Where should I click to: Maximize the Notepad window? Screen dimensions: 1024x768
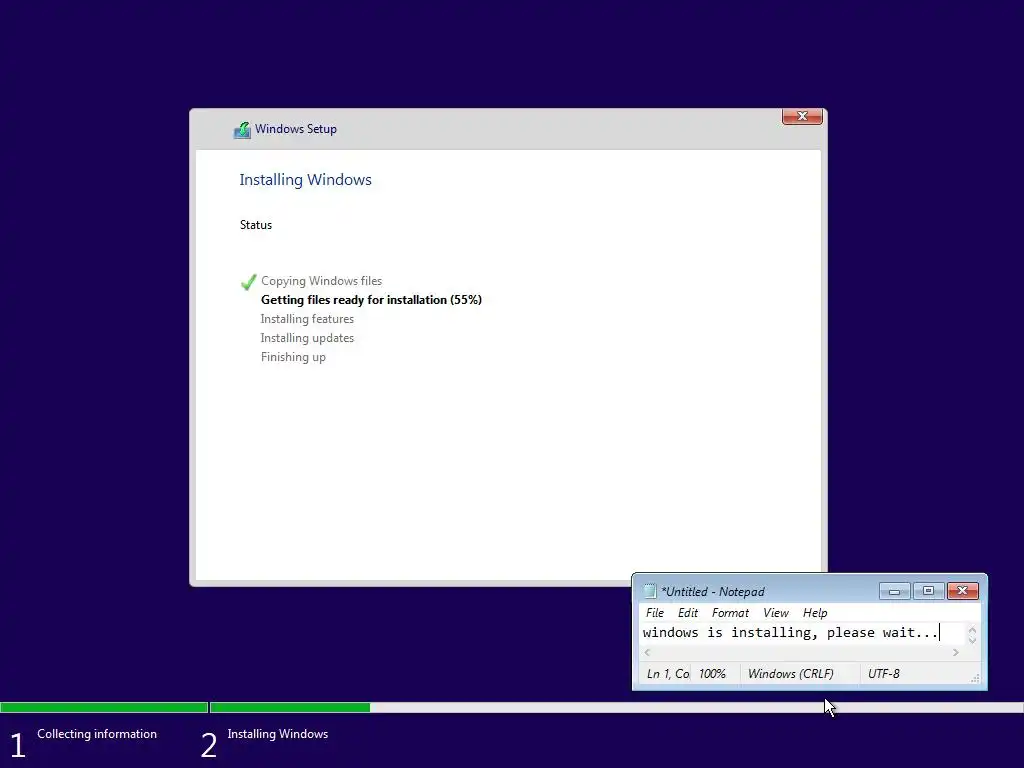(928, 591)
